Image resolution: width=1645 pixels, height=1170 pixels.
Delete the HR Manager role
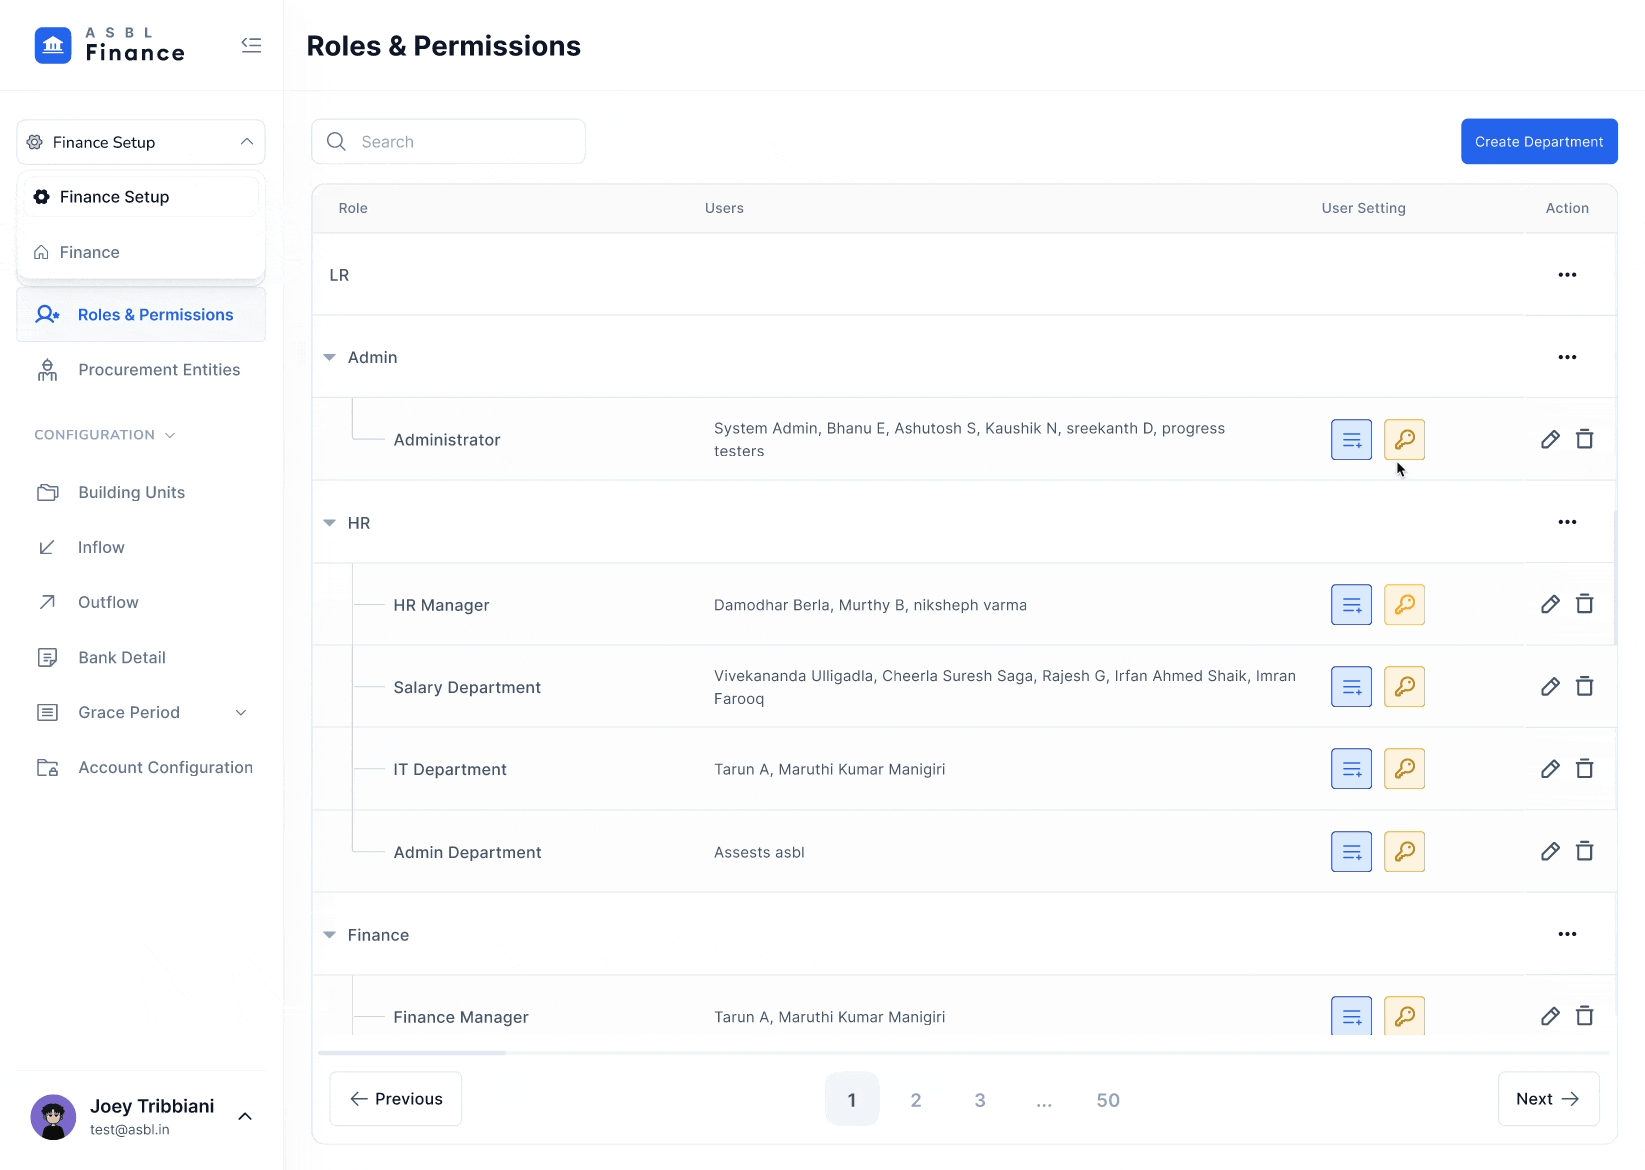pyautogui.click(x=1585, y=604)
